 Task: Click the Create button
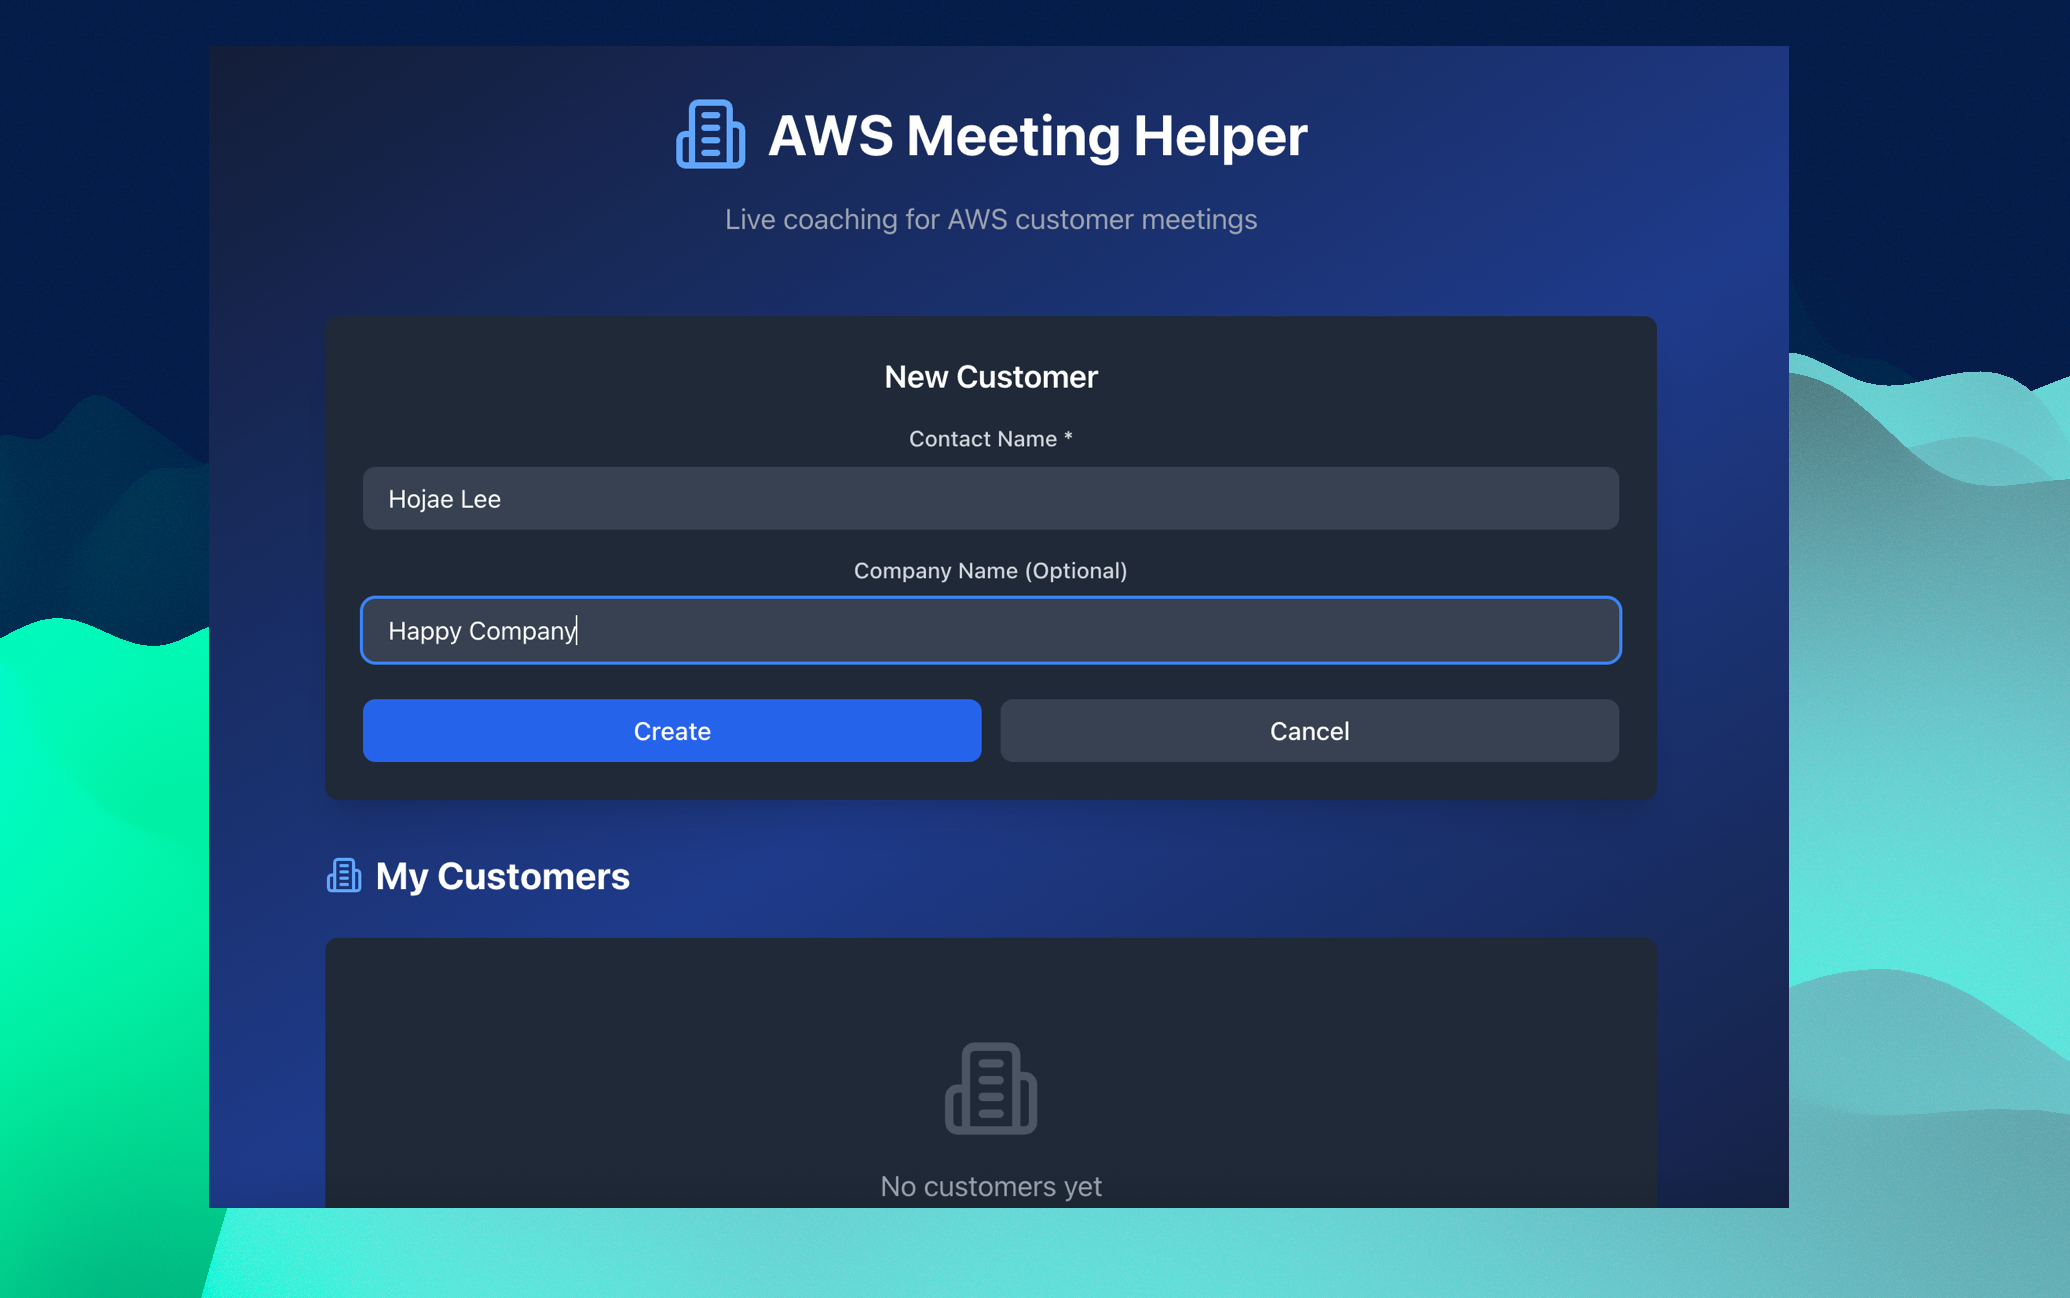671,731
